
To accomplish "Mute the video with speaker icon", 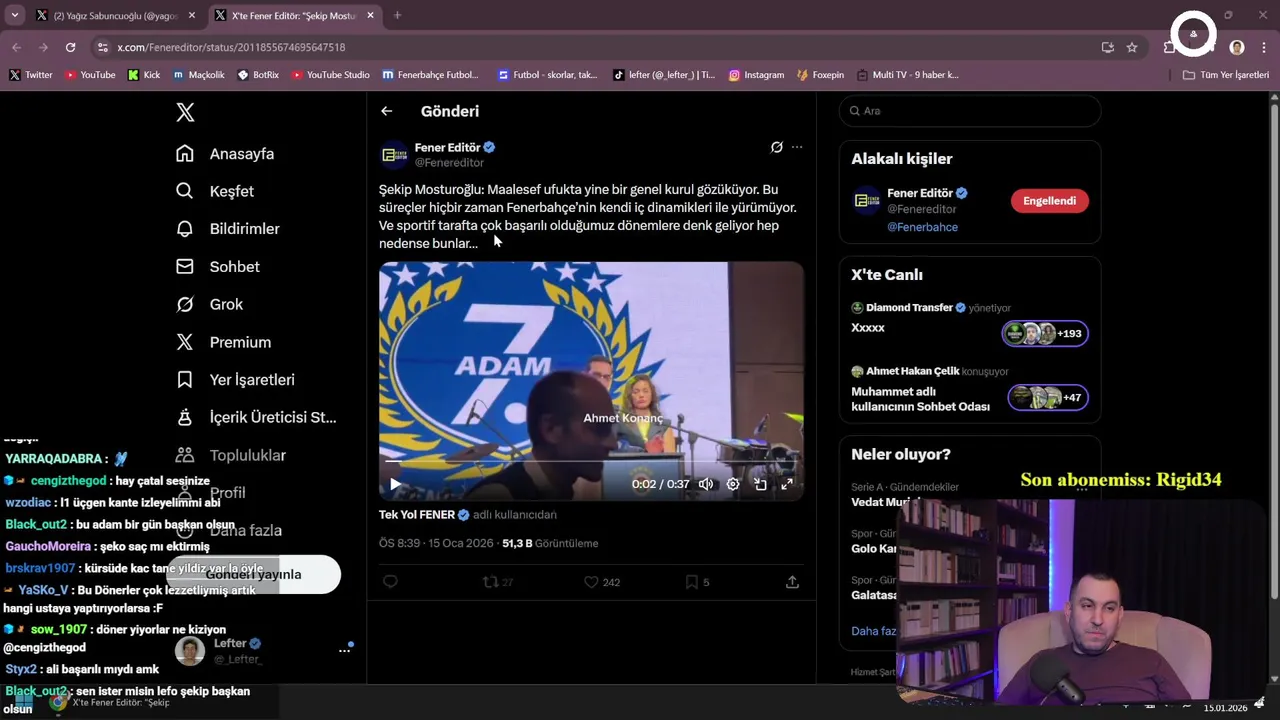I will [x=706, y=484].
